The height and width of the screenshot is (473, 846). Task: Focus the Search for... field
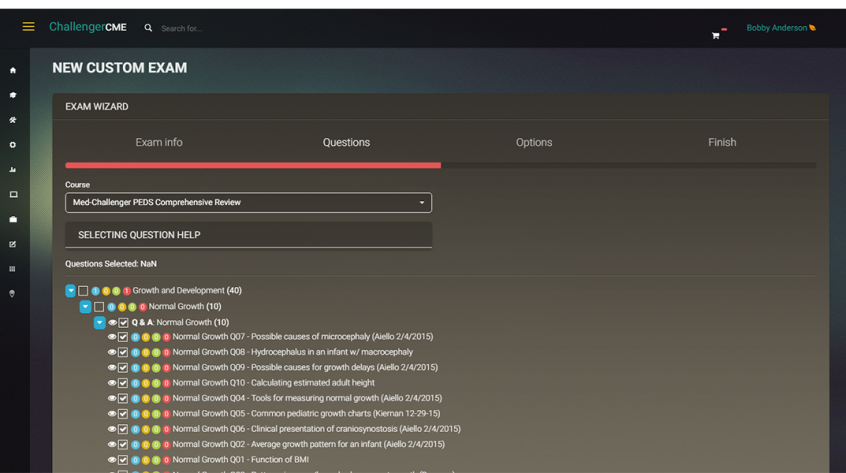[182, 28]
